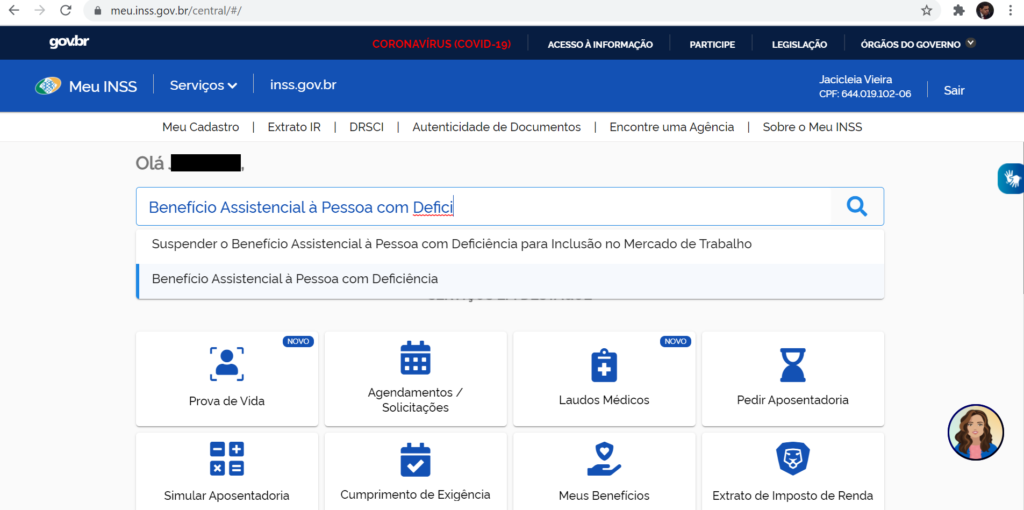This screenshot has height=510, width=1024.
Task: Select suggestion Benefício Assistencial à Pessoa com Deficiência
Action: 510,279
